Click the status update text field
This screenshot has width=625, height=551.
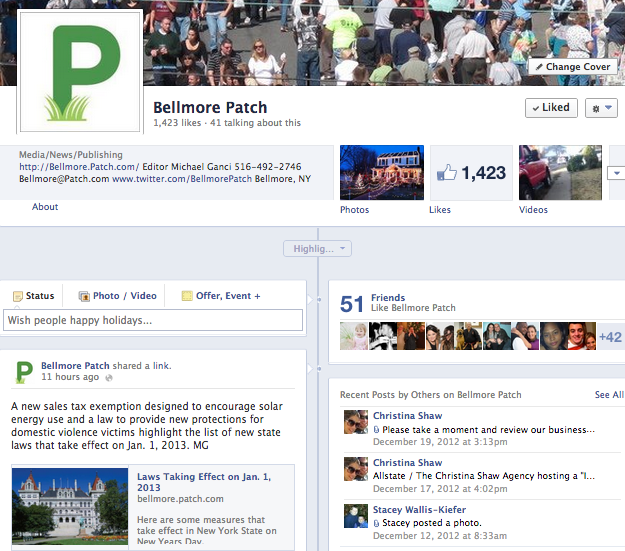(x=153, y=320)
